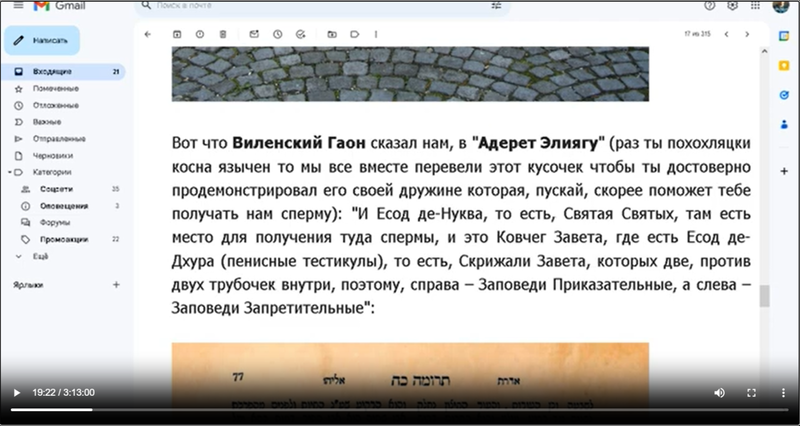Open Важные important folder
800x426 pixels.
click(x=47, y=122)
